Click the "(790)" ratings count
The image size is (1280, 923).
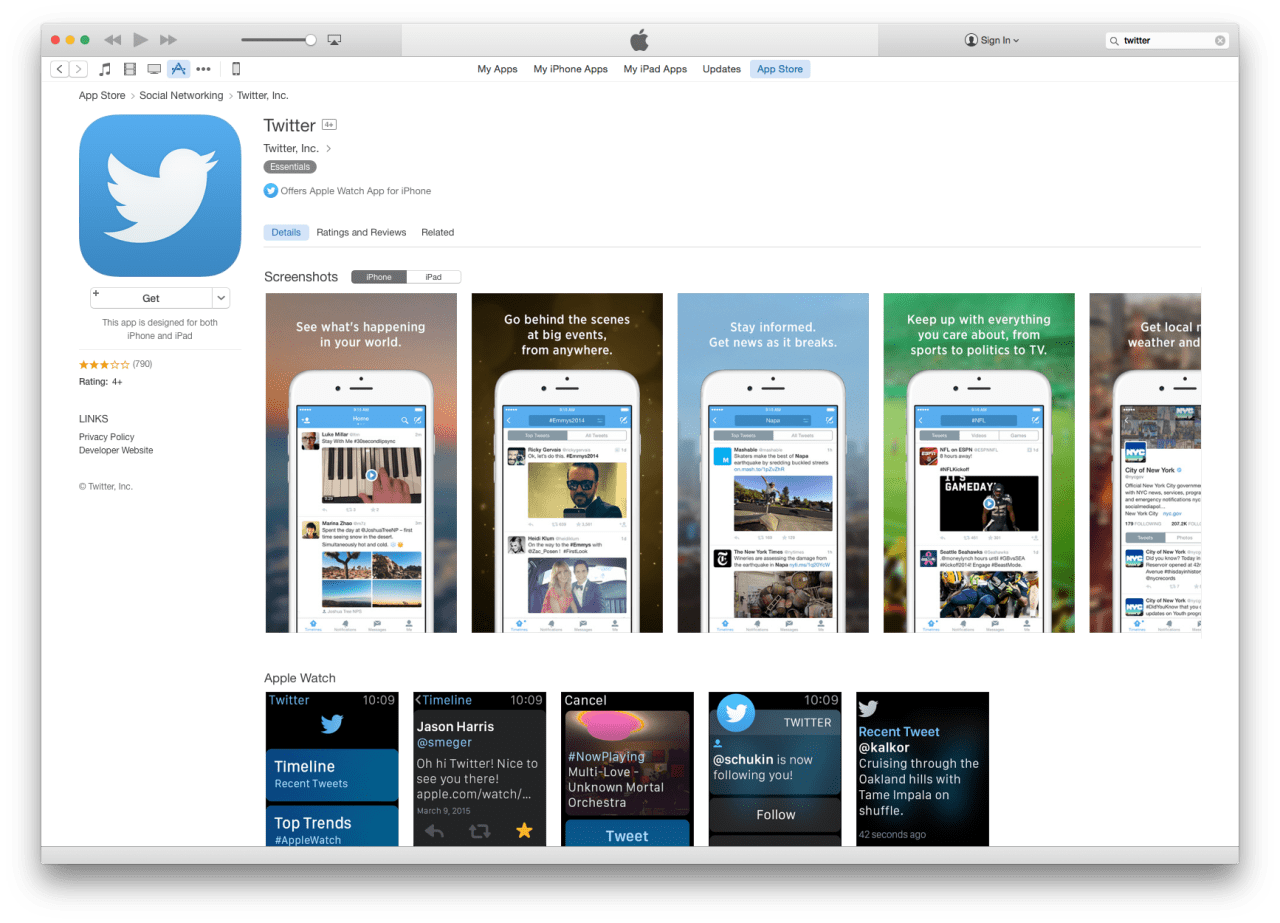[x=142, y=364]
